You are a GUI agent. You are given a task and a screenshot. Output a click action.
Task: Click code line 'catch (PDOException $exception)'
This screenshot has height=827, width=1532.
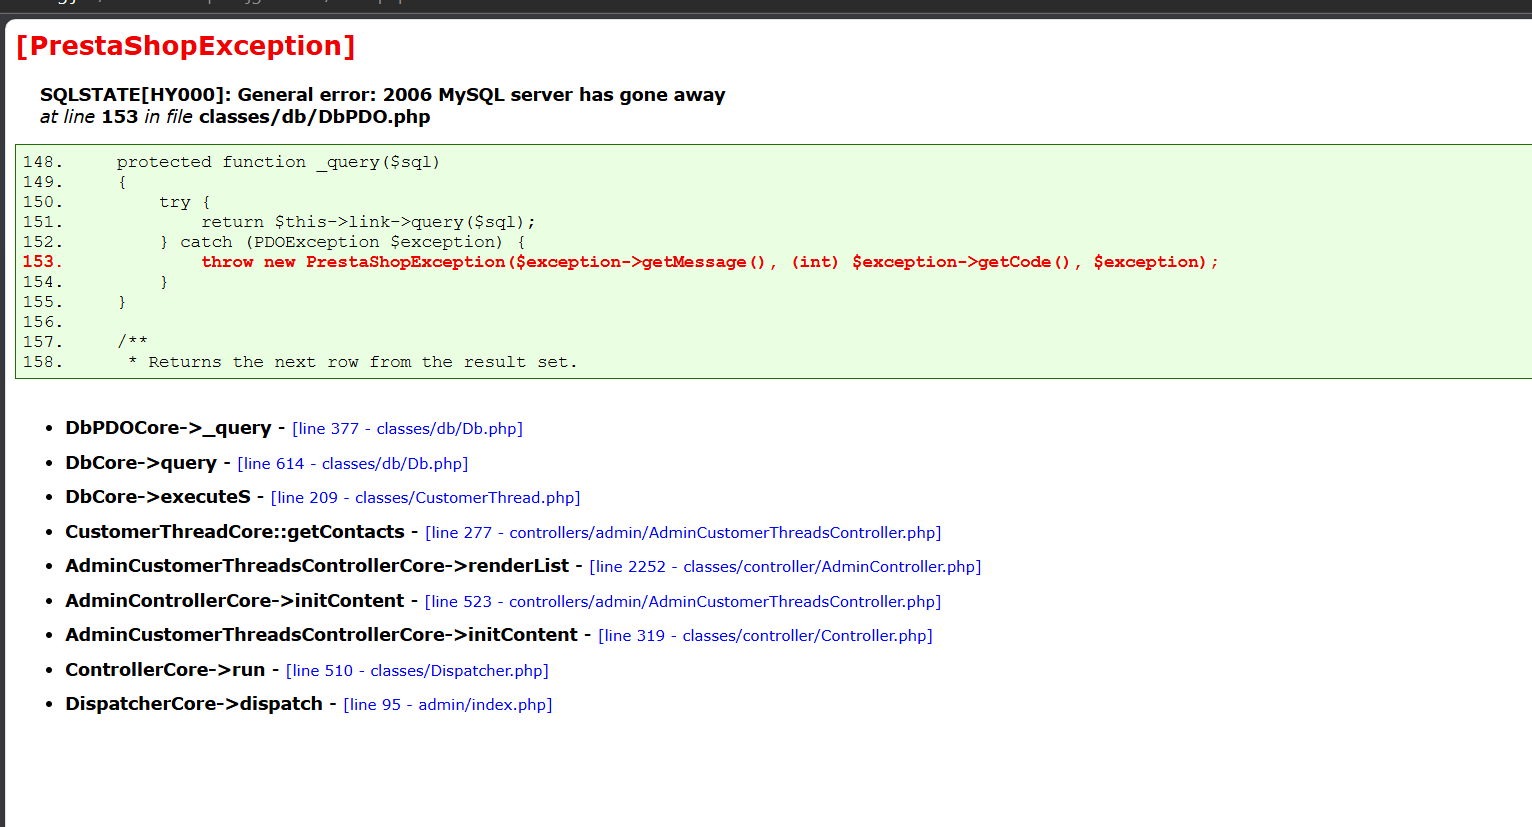click(x=341, y=242)
